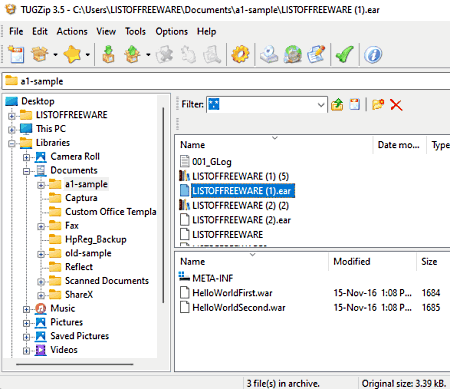This screenshot has height=389, width=450.
Task: Open the blue info icon
Action: 373,54
